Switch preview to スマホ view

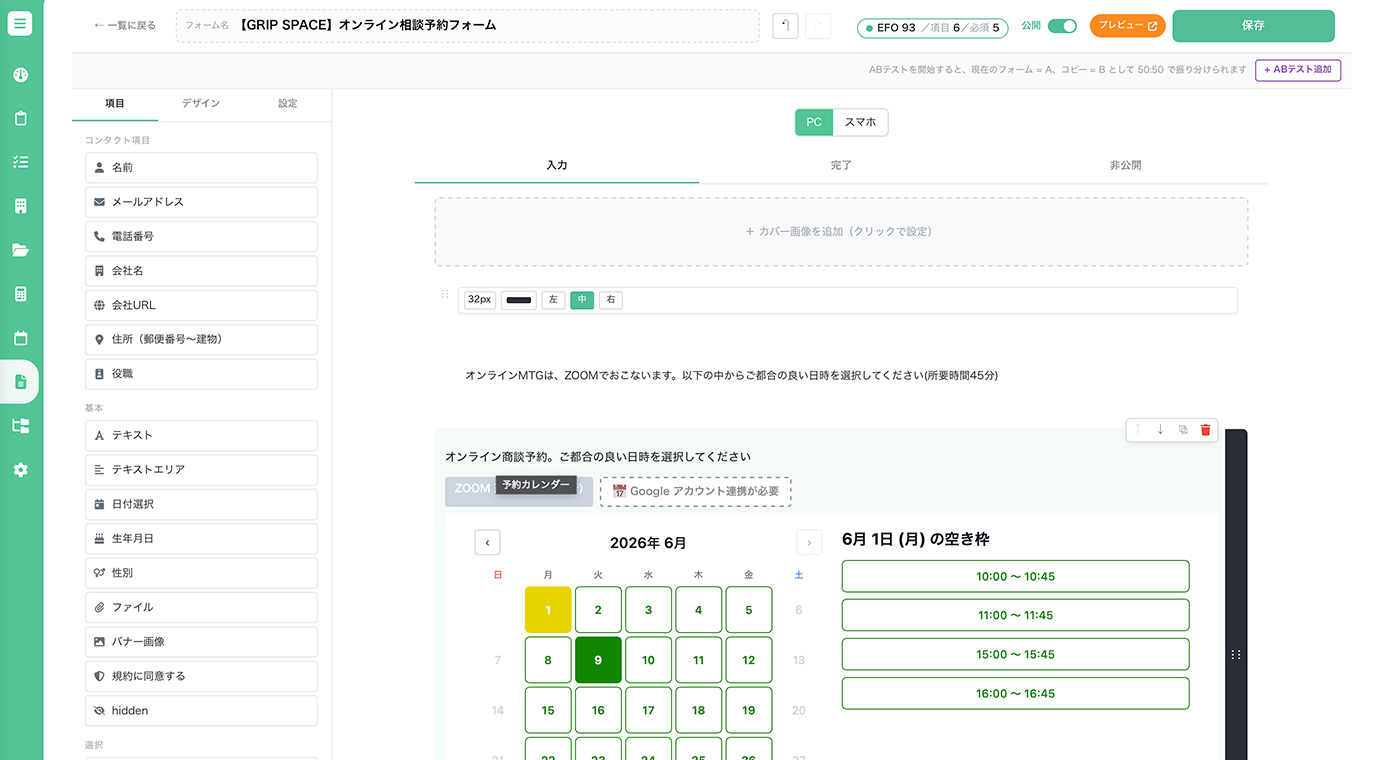tap(860, 122)
